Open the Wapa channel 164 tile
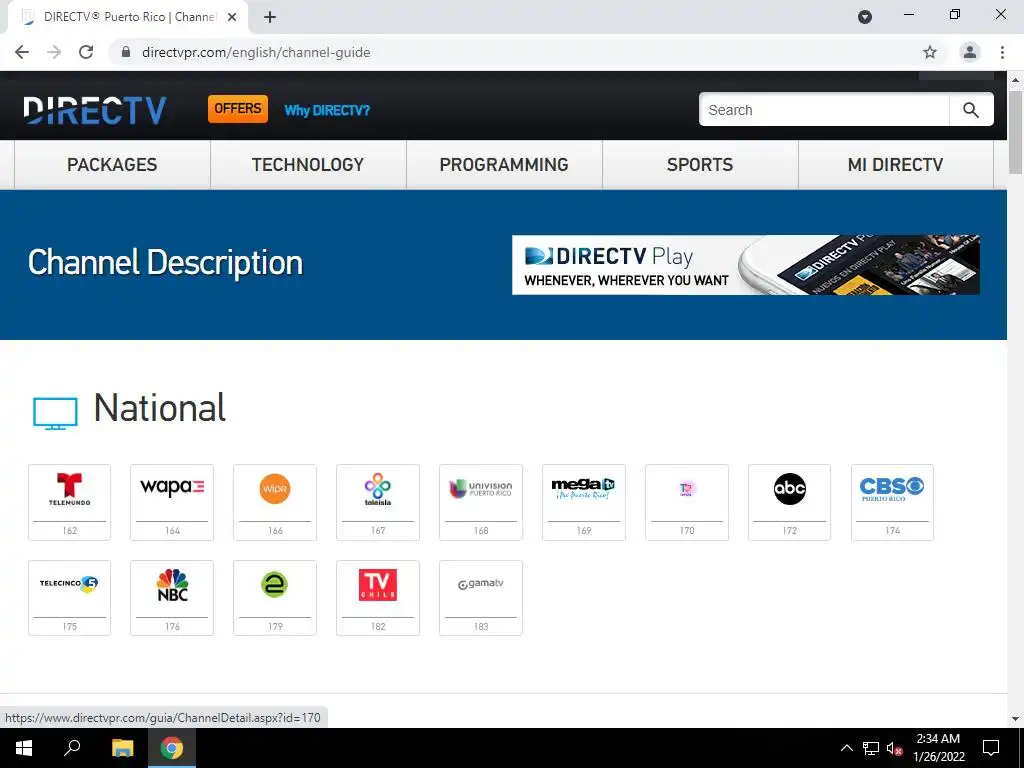This screenshot has width=1024, height=768. pyautogui.click(x=172, y=502)
